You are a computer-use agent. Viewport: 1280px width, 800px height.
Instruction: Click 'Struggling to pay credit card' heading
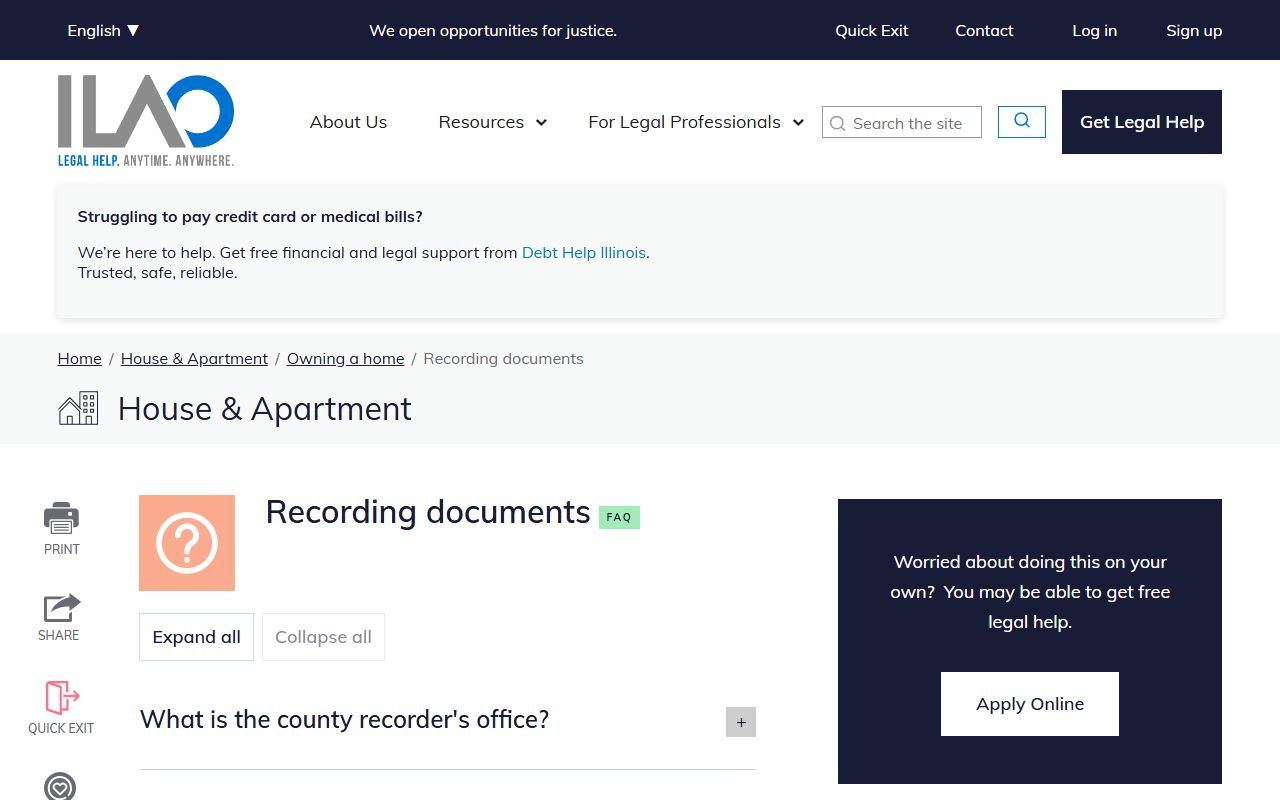250,216
